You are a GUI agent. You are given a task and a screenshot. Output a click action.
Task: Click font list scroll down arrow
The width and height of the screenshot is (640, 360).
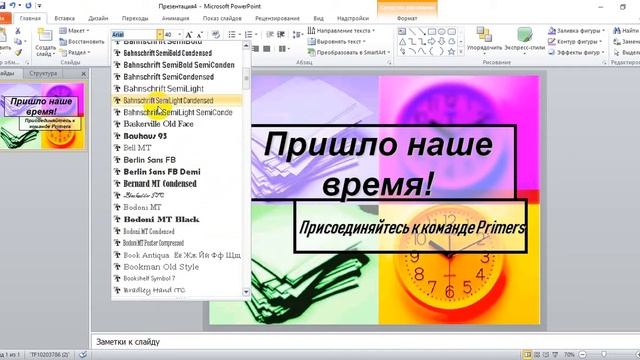tap(246, 292)
